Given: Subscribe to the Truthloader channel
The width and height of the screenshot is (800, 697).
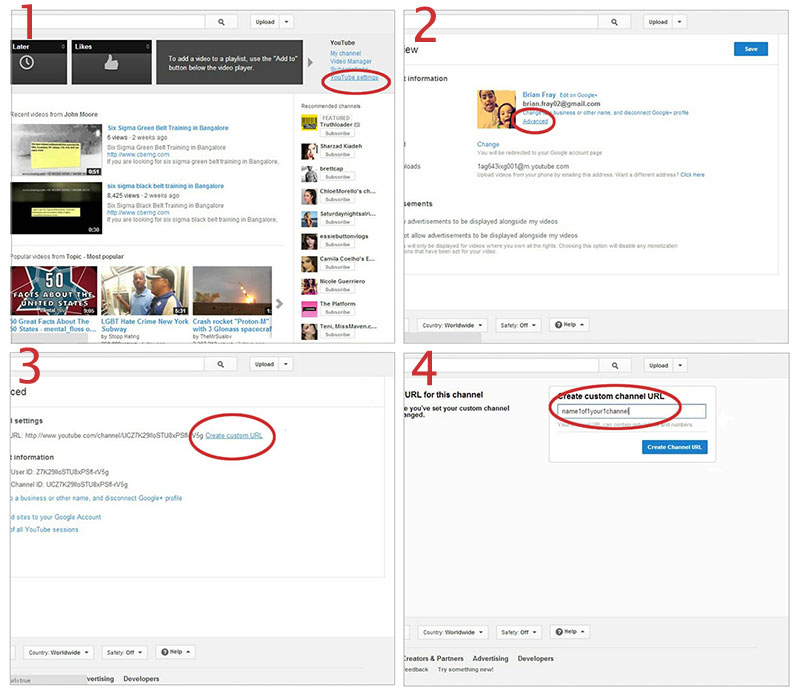Looking at the screenshot, I should (x=337, y=133).
